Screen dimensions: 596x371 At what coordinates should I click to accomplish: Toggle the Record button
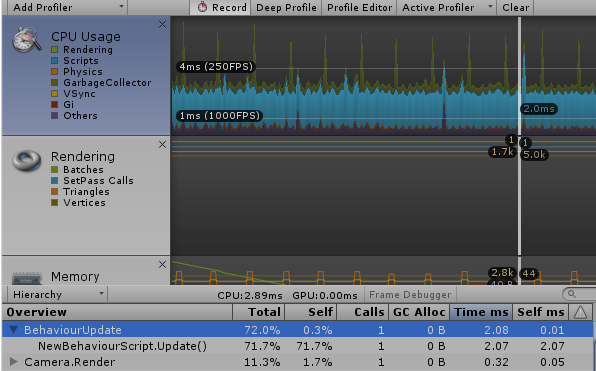pos(220,8)
